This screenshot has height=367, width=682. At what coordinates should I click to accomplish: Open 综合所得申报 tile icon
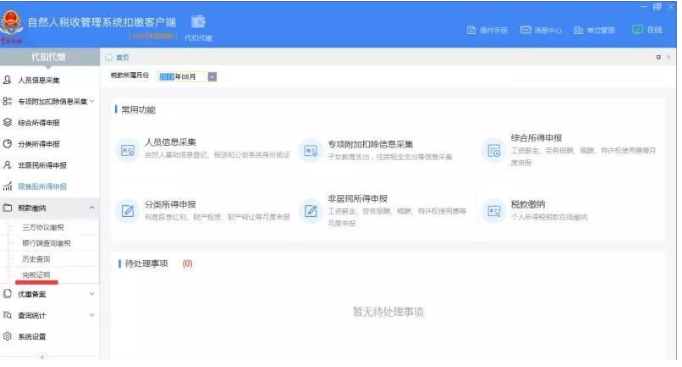tap(494, 151)
